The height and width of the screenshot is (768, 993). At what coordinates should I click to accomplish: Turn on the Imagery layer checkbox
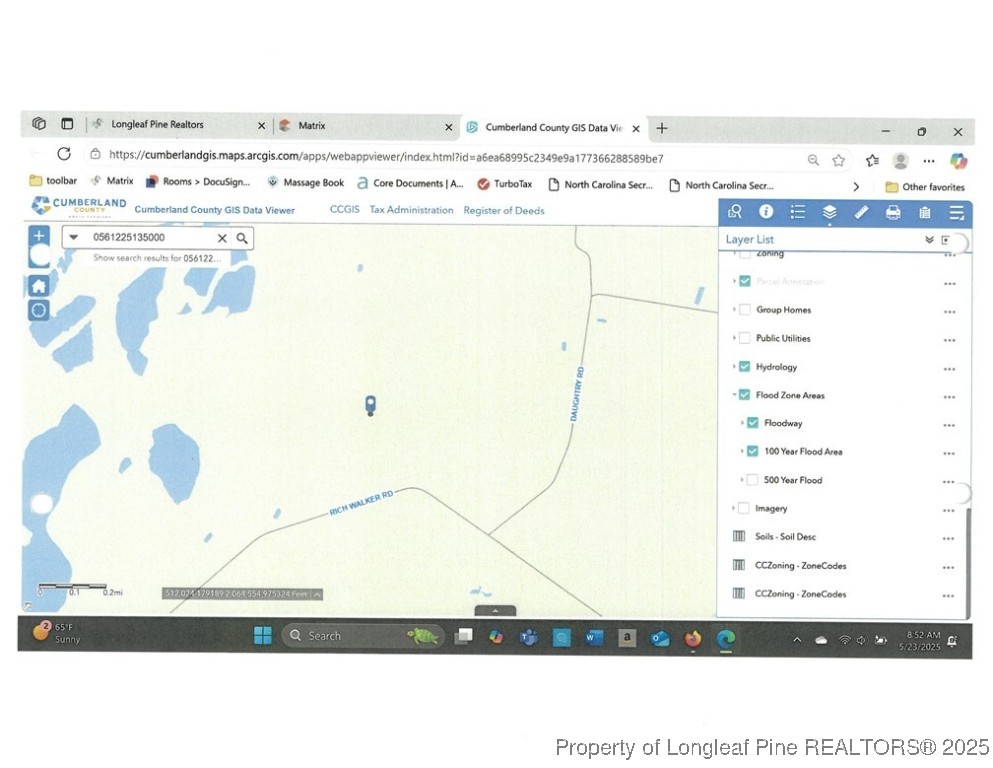click(x=744, y=509)
